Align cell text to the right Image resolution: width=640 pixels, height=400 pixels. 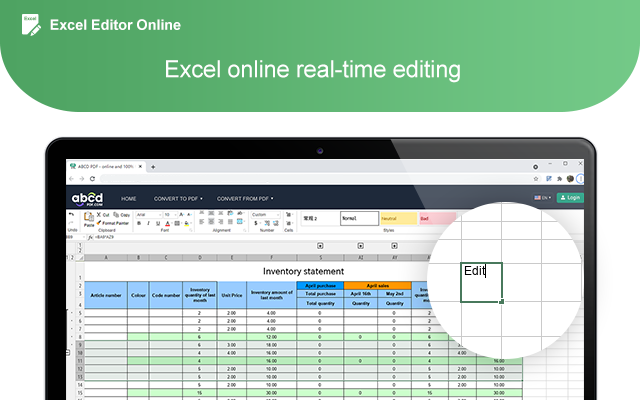tap(220, 222)
